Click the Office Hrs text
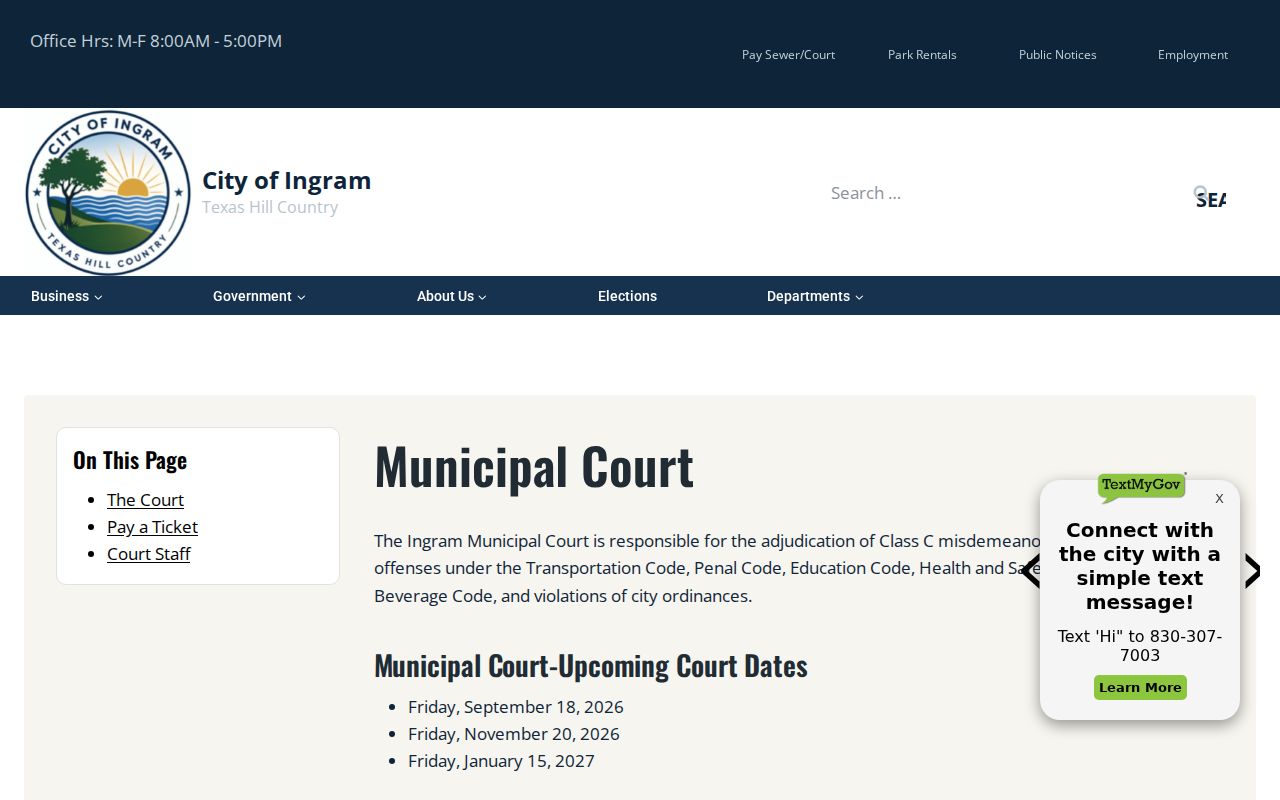 pos(156,41)
